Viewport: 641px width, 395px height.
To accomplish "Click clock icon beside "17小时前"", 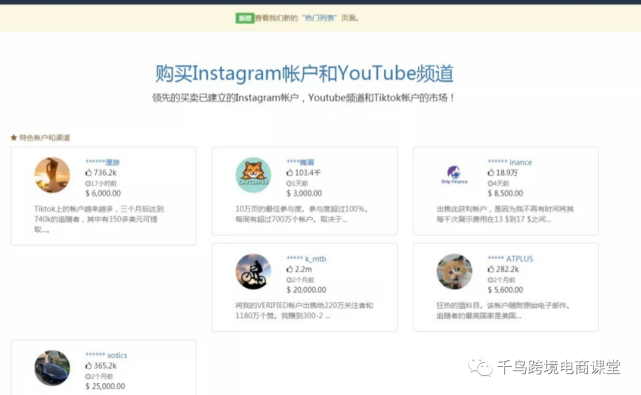I will click(88, 183).
